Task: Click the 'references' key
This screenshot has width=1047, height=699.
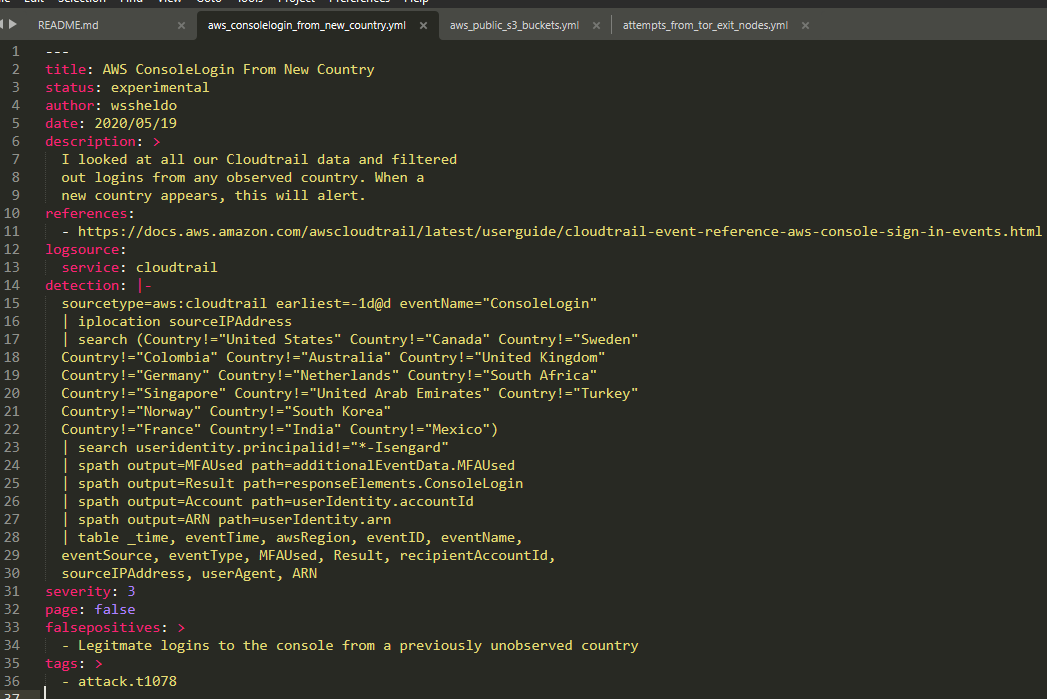Action: [86, 214]
